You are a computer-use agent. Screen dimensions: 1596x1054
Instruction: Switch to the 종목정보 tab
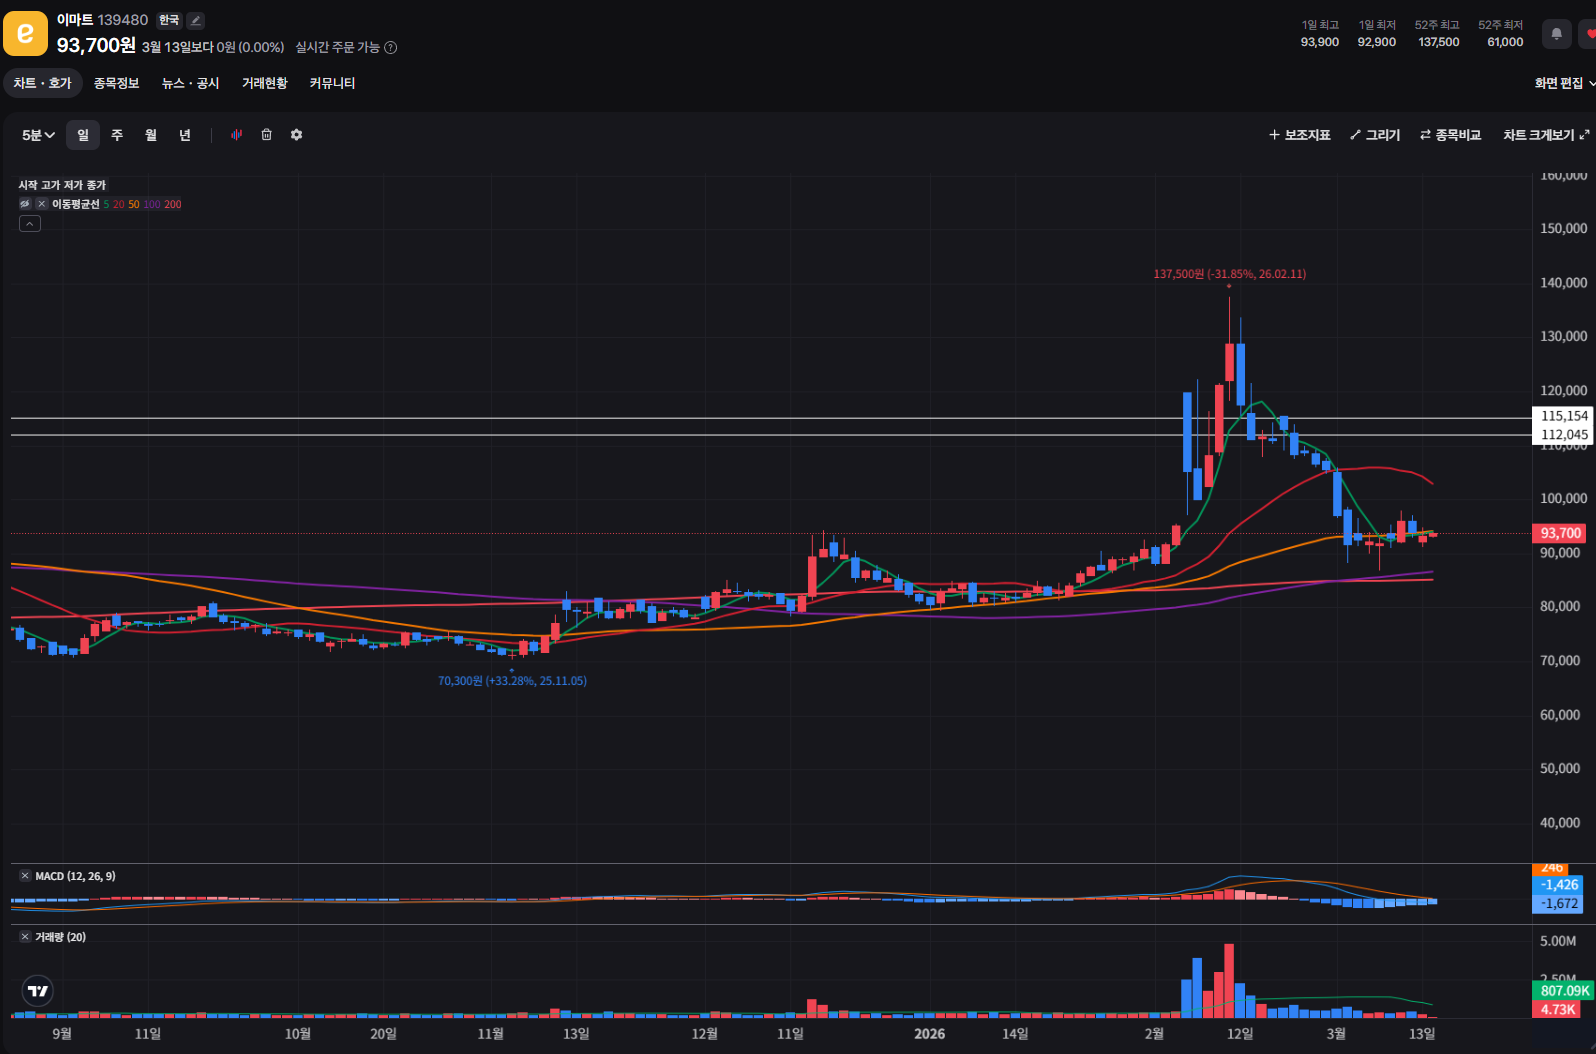tap(117, 83)
